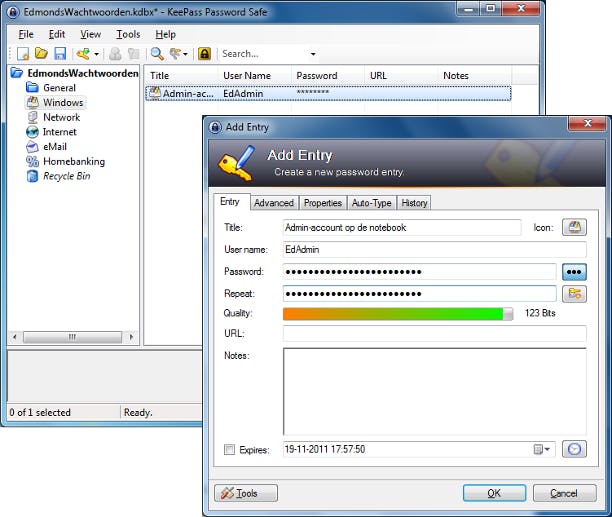The height and width of the screenshot is (517, 612).
Task: Switch to the History tab
Action: point(414,203)
